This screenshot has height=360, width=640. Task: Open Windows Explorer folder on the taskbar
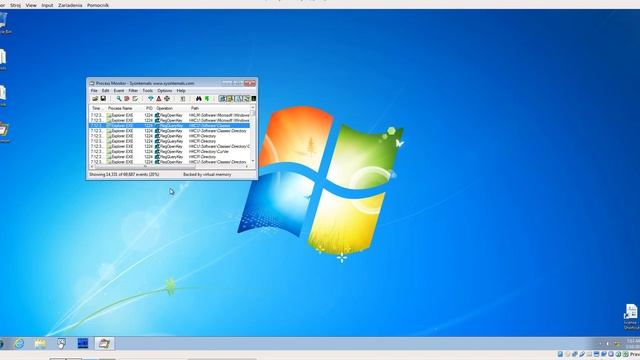(40, 344)
